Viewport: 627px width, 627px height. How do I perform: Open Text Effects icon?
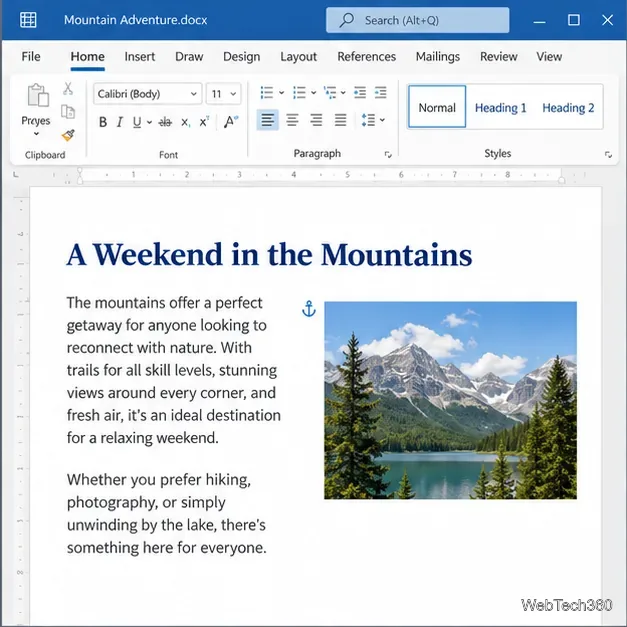click(x=230, y=122)
